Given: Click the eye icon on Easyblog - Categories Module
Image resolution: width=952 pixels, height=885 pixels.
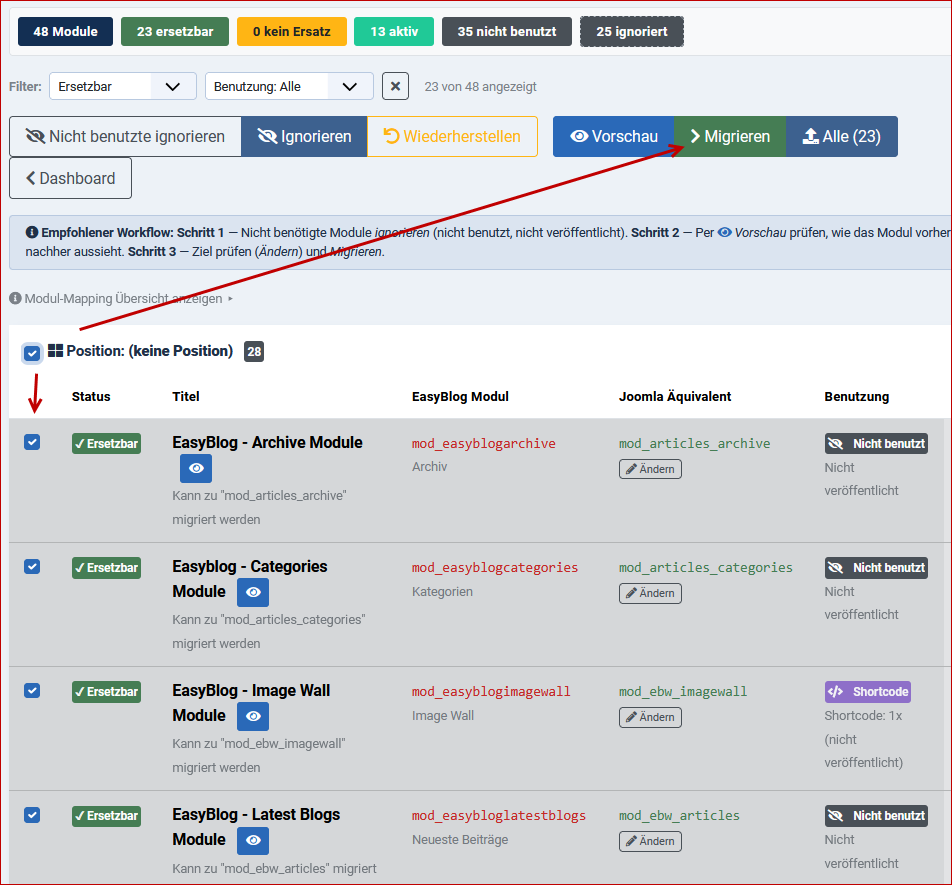Looking at the screenshot, I should tap(252, 592).
